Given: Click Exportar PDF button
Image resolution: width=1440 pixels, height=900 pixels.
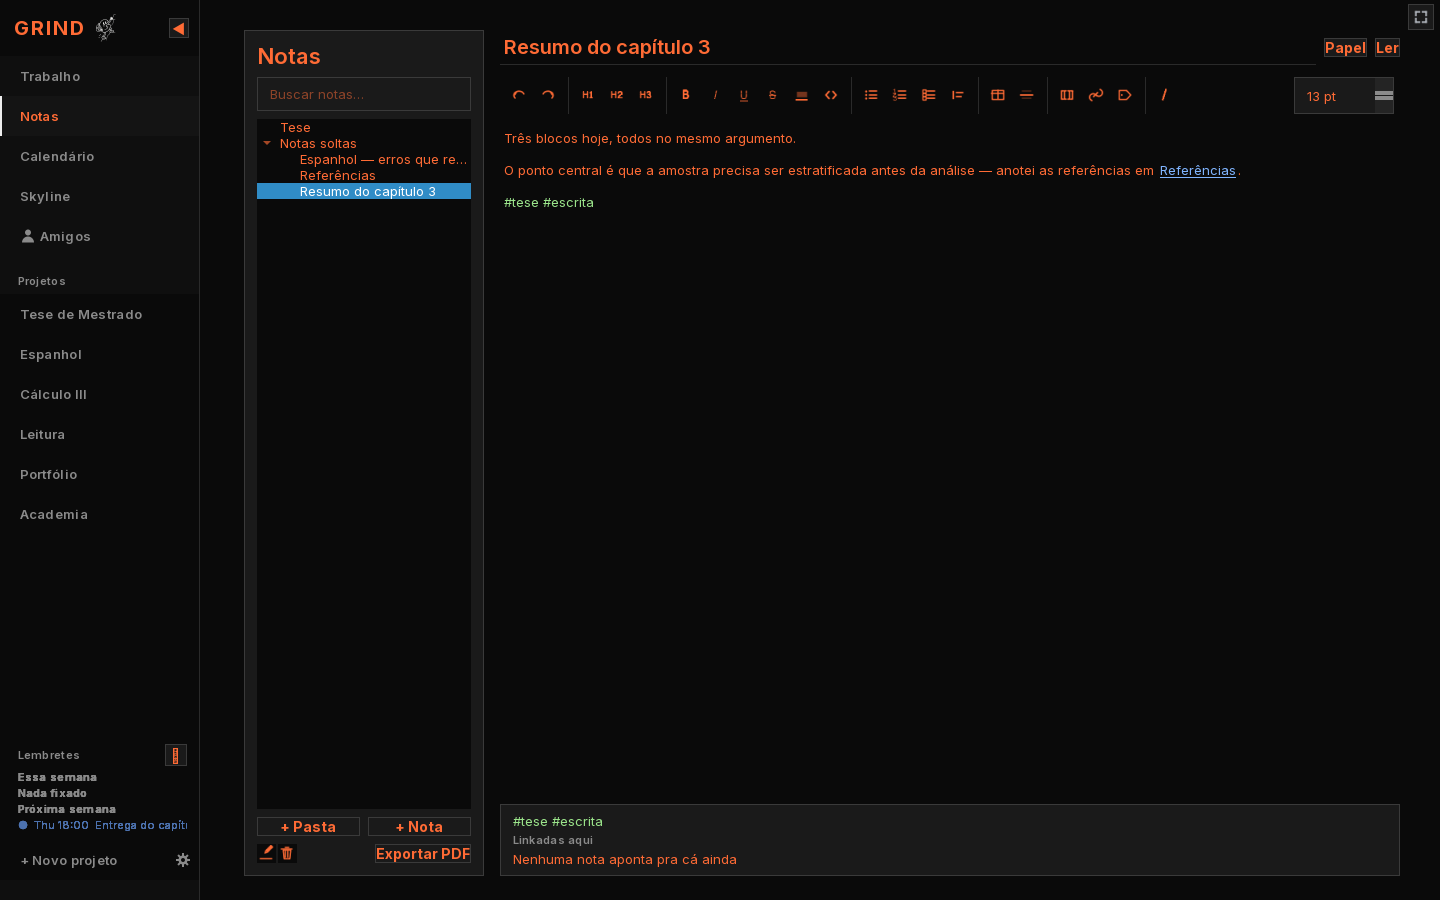Looking at the screenshot, I should coord(423,853).
